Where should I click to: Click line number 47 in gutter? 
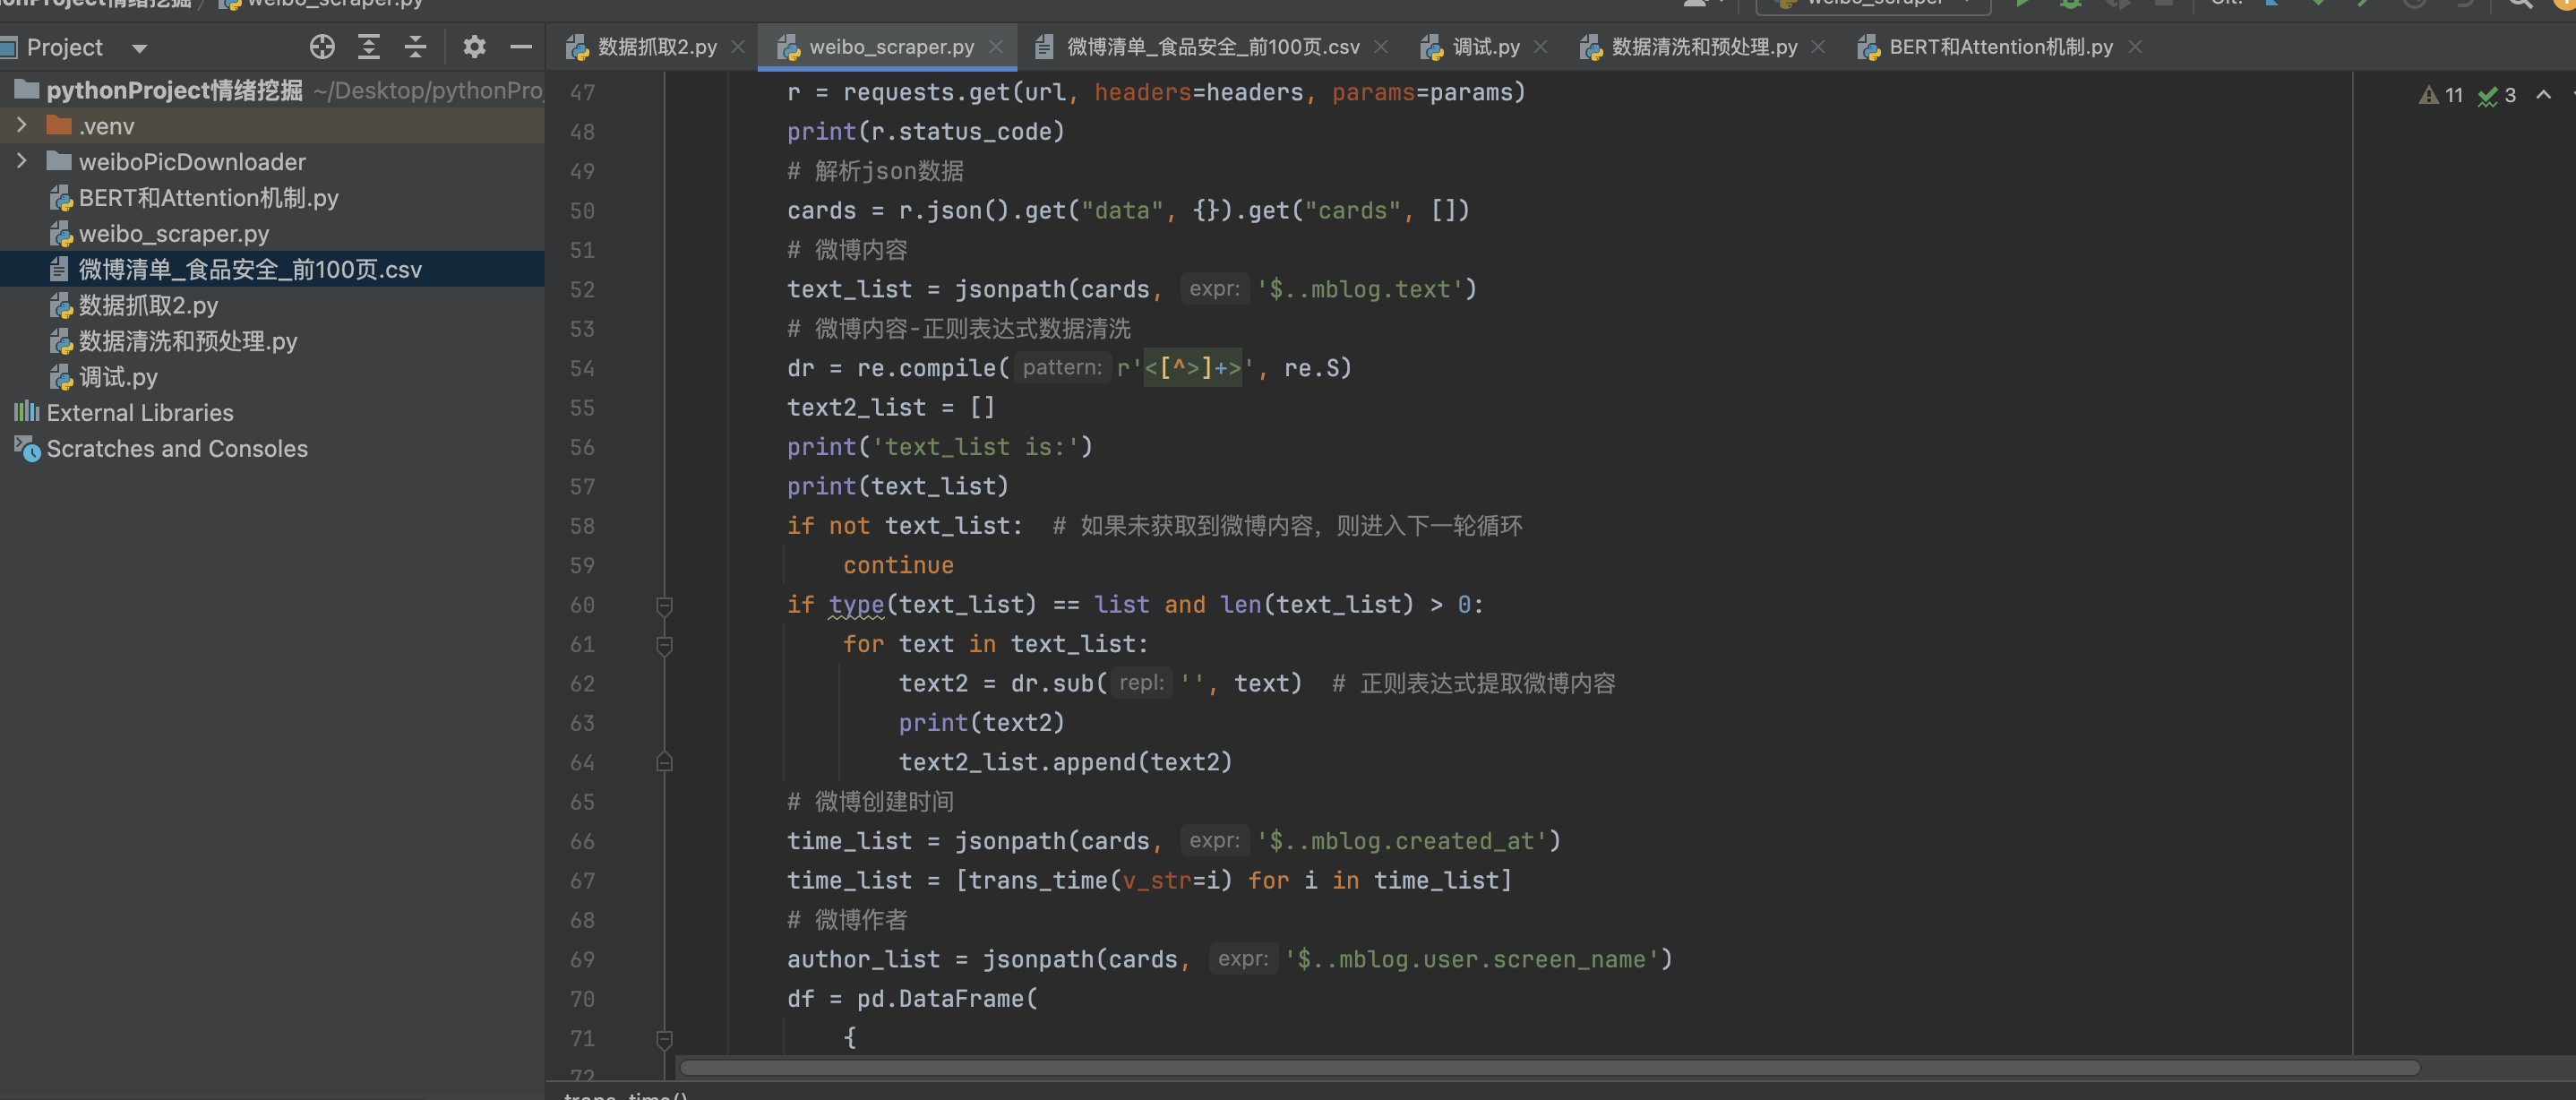pos(582,93)
